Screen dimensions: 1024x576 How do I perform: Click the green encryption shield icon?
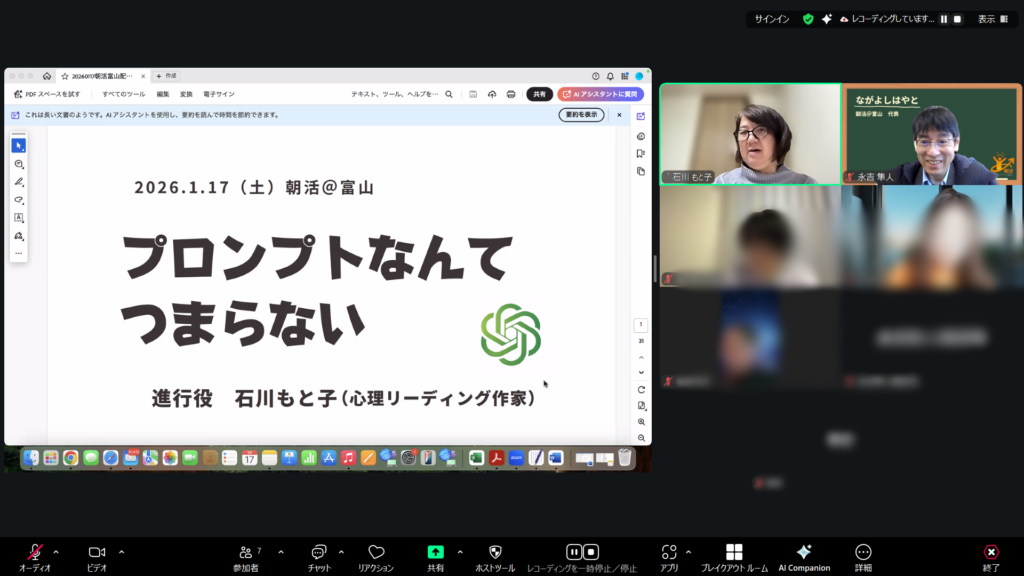[808, 19]
